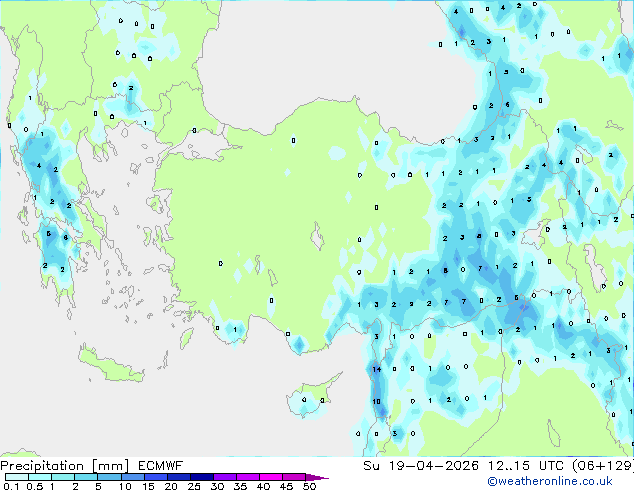This screenshot has height=490, width=634.
Task: Select the 5–10 mm legend swatch
Action: tap(109, 477)
